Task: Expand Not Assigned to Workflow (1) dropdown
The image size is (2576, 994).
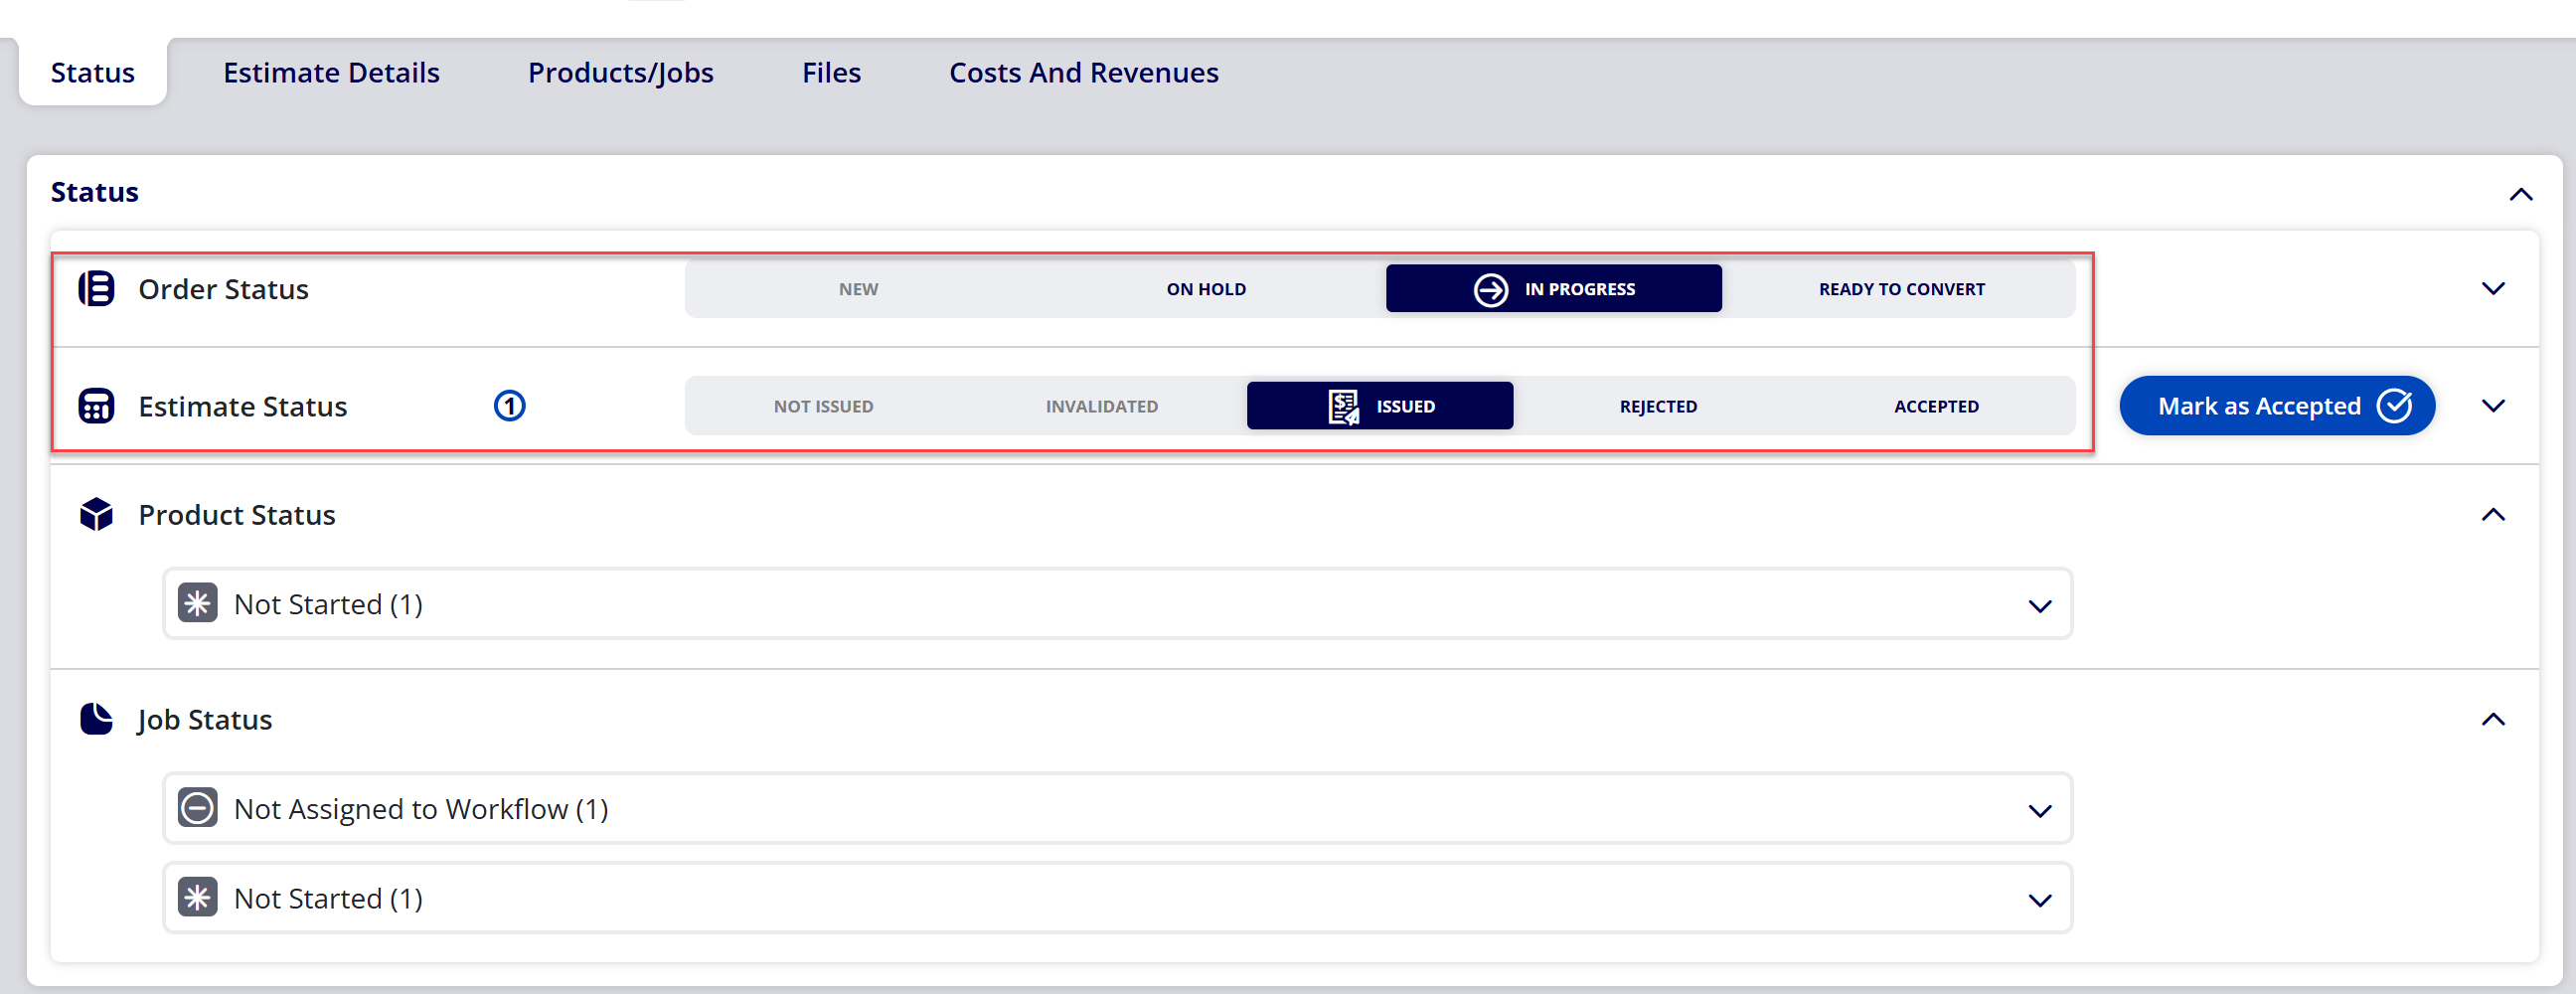Action: [x=2040, y=810]
